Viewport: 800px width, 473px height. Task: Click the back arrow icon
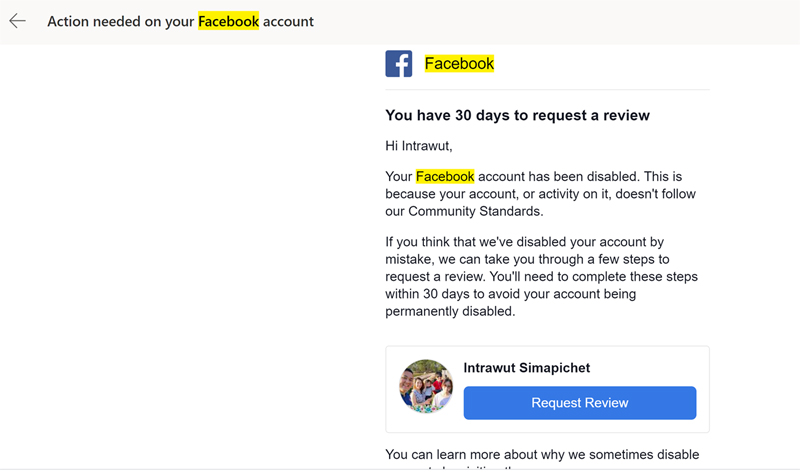point(17,21)
